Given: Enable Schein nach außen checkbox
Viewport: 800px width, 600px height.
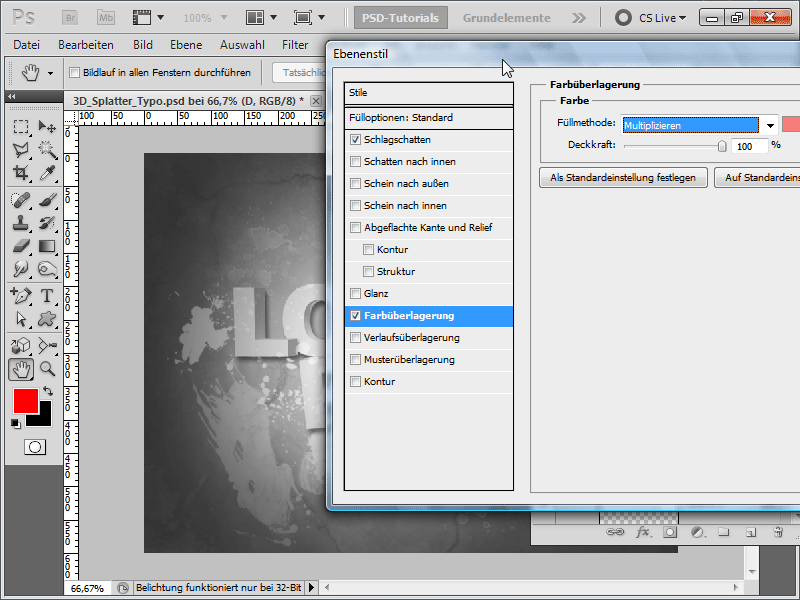Looking at the screenshot, I should [356, 184].
